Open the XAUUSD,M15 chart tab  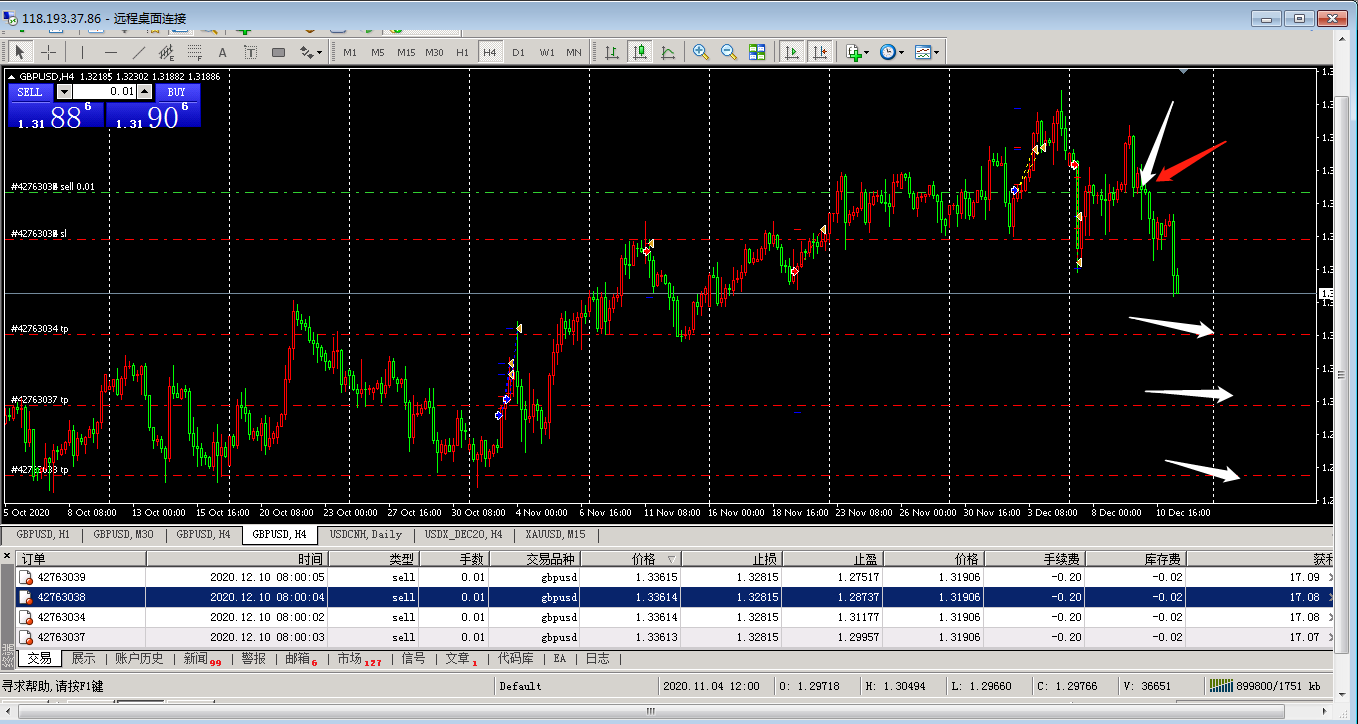pos(555,534)
